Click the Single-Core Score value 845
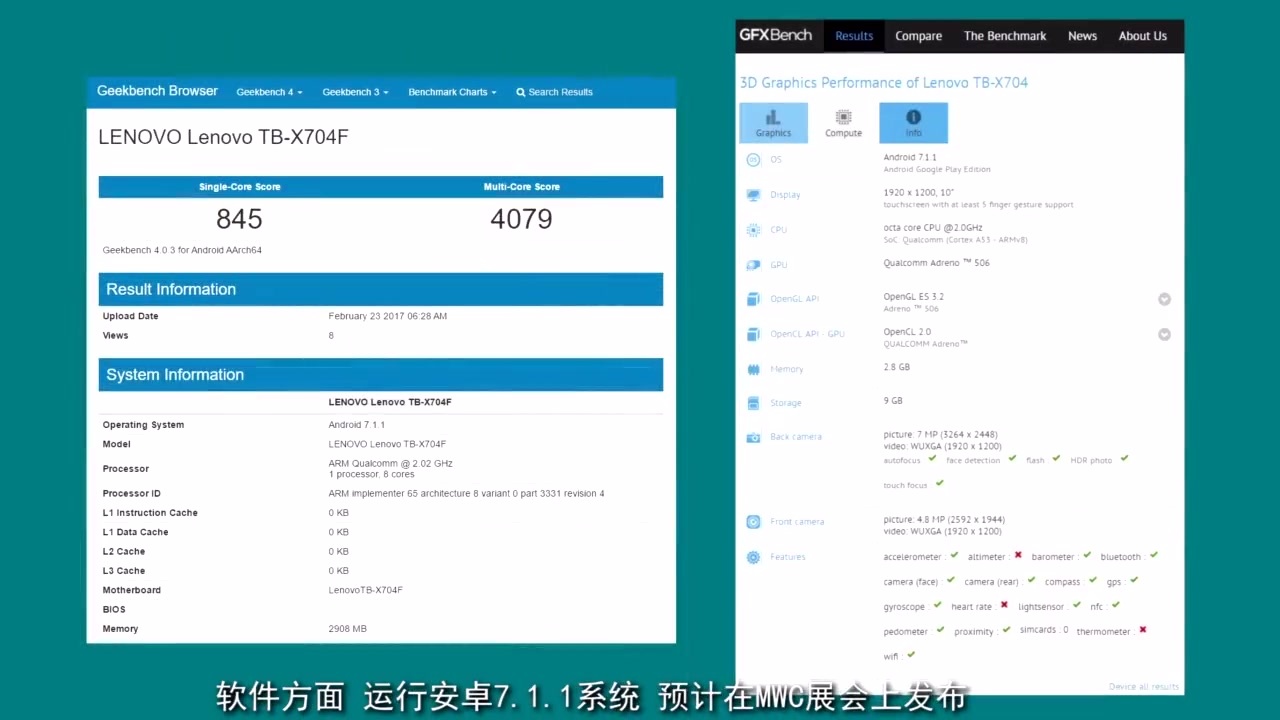Viewport: 1280px width, 720px height. tap(239, 219)
